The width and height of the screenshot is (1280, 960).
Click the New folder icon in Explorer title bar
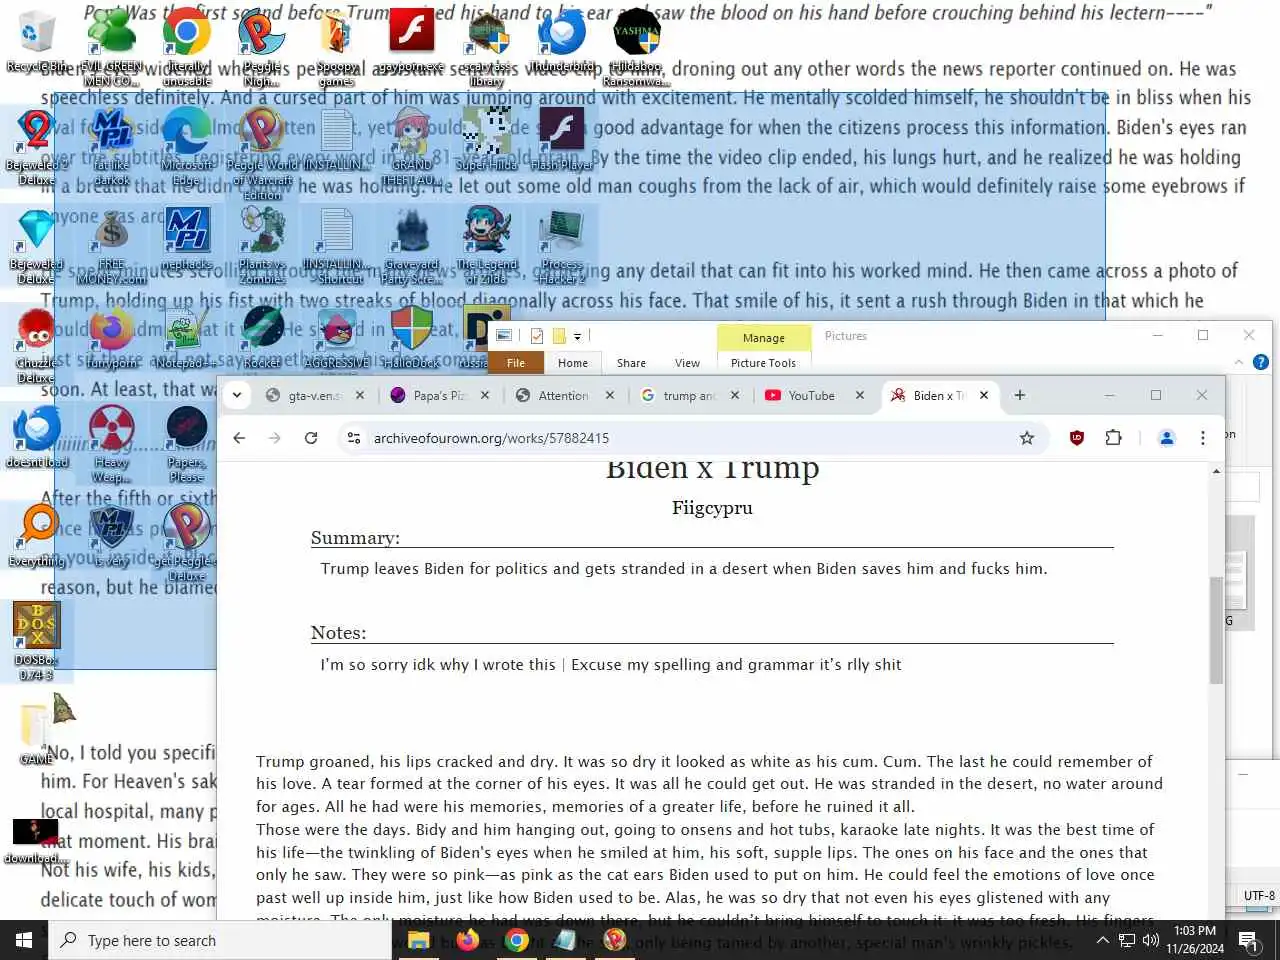(560, 336)
